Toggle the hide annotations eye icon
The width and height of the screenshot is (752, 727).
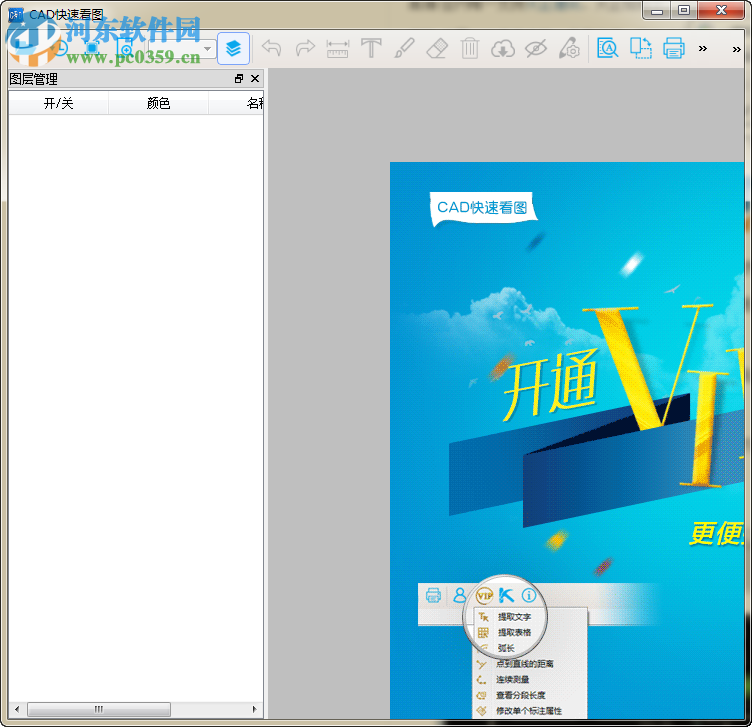[536, 48]
